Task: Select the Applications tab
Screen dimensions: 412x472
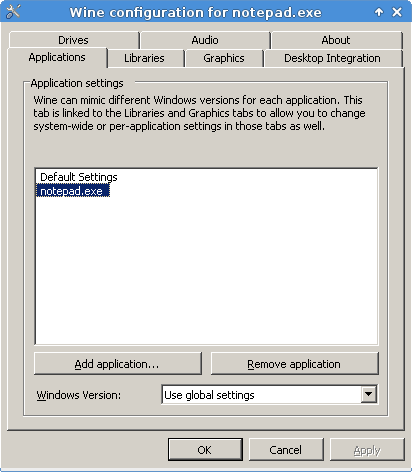Action: (57, 57)
